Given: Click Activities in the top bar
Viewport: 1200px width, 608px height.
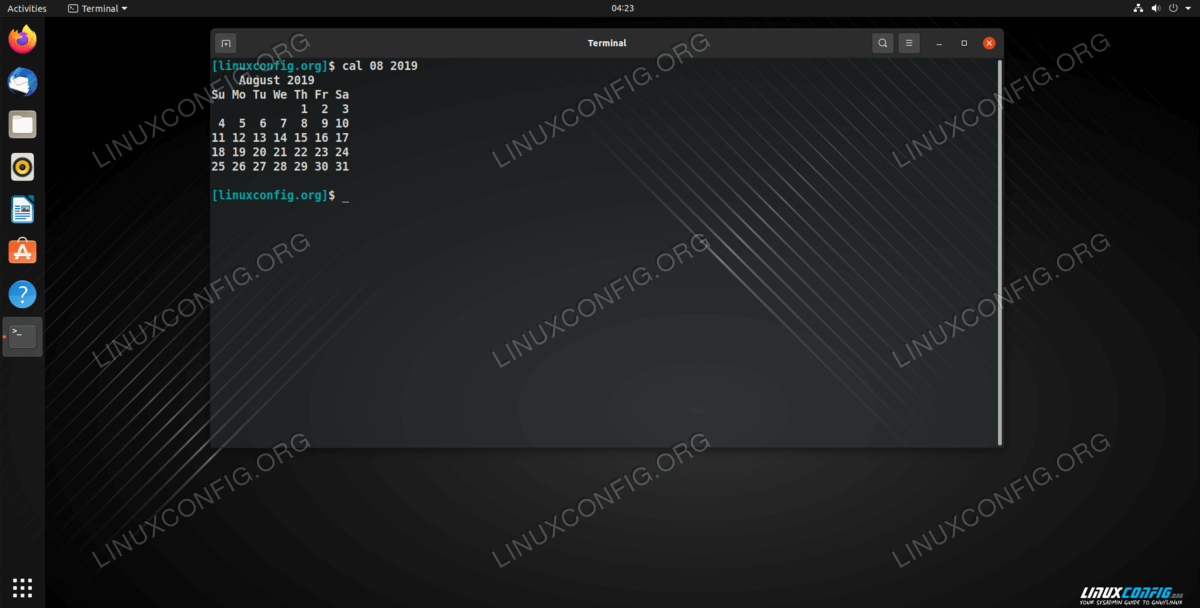Looking at the screenshot, I should (27, 8).
